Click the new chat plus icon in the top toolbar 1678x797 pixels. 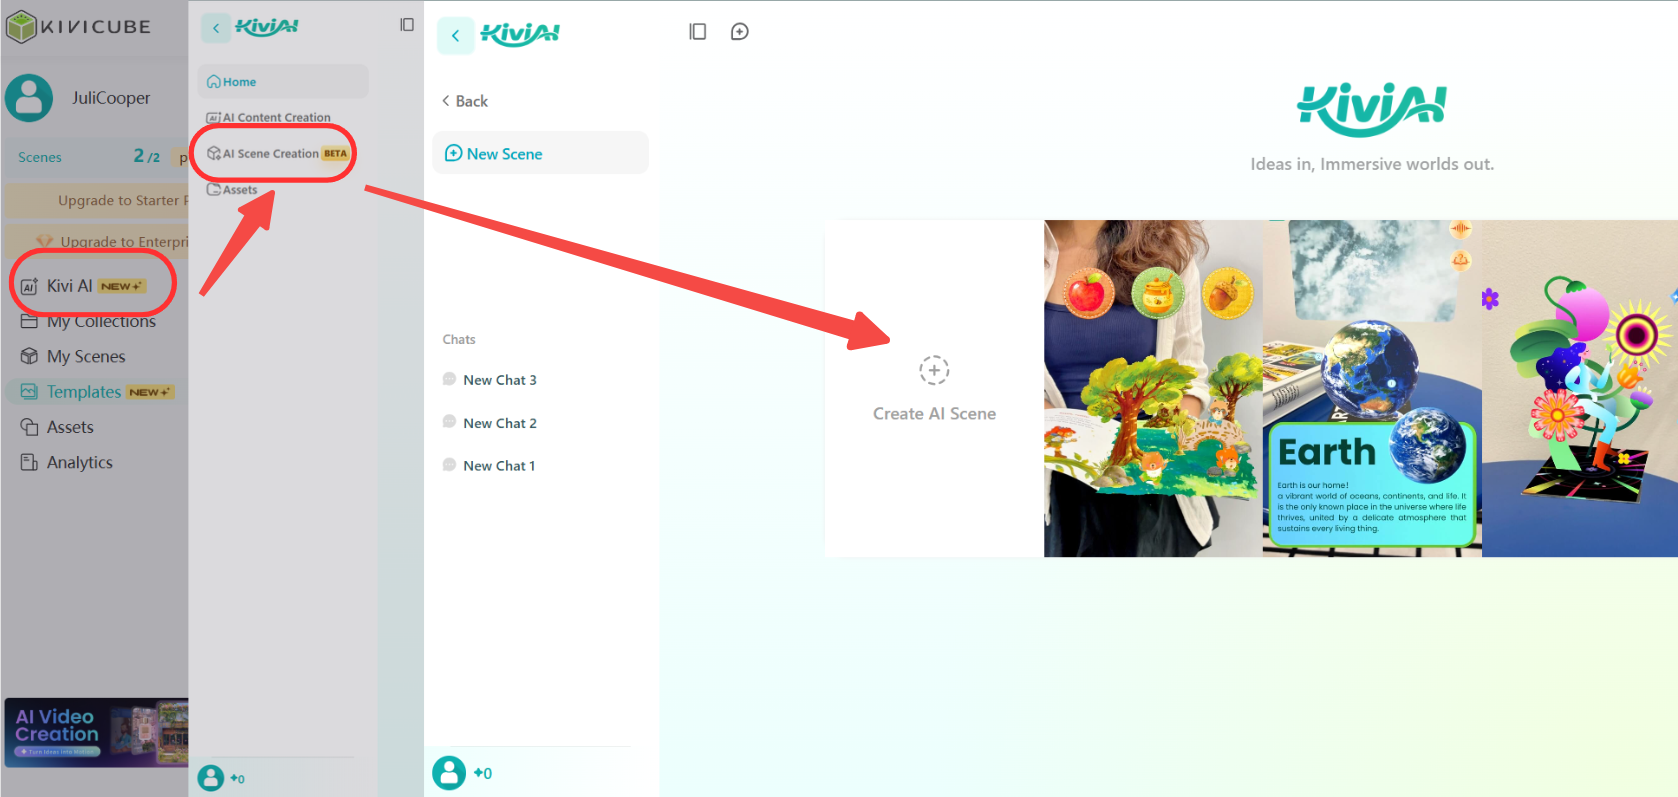tap(740, 32)
